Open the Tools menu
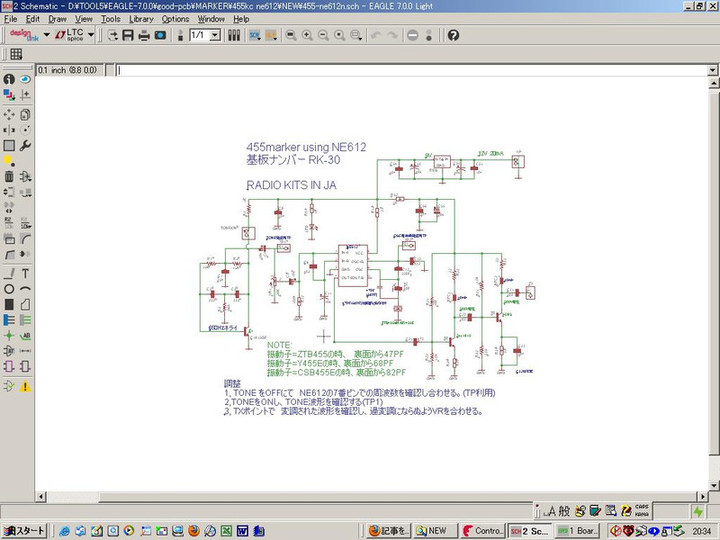The height and width of the screenshot is (540, 720). 110,19
